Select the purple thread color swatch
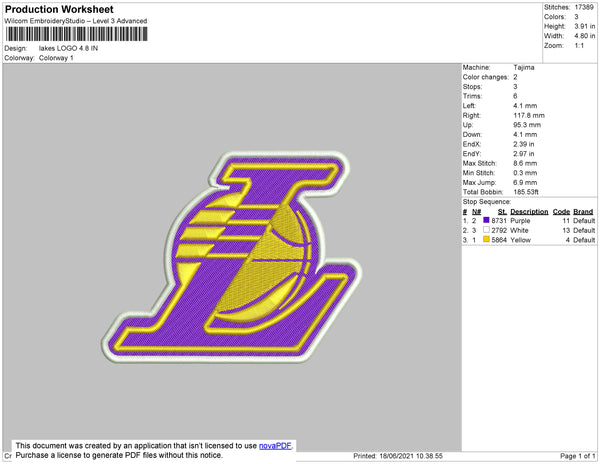 pyautogui.click(x=486, y=220)
